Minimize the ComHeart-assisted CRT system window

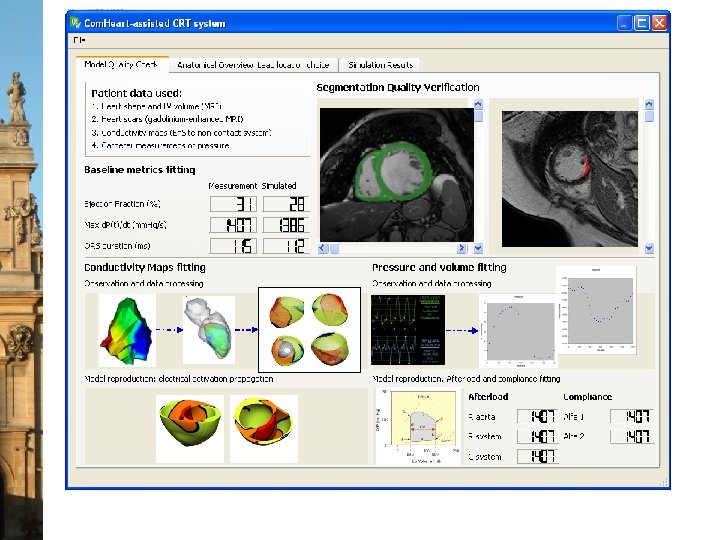point(624,23)
